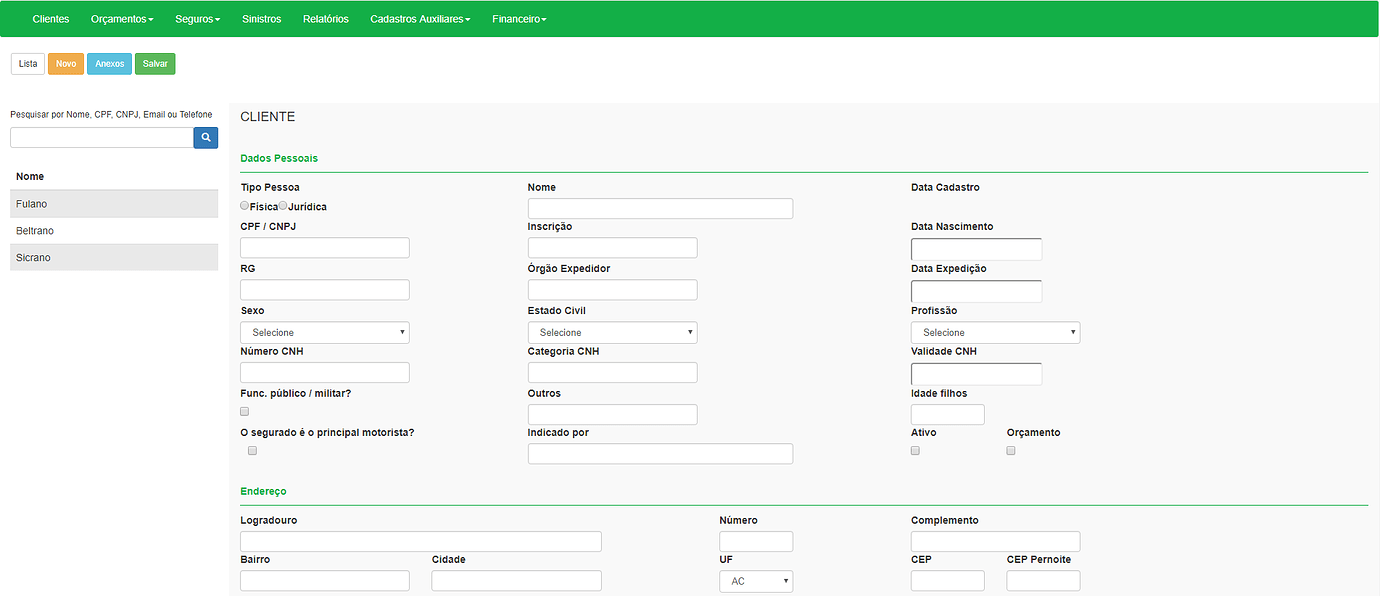Enable the Orçamento checkbox

coord(1011,451)
